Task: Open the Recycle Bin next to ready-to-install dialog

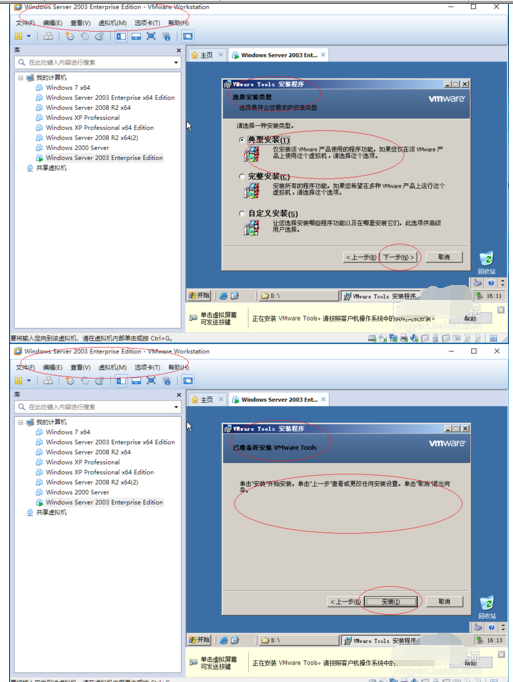Action: point(486,607)
